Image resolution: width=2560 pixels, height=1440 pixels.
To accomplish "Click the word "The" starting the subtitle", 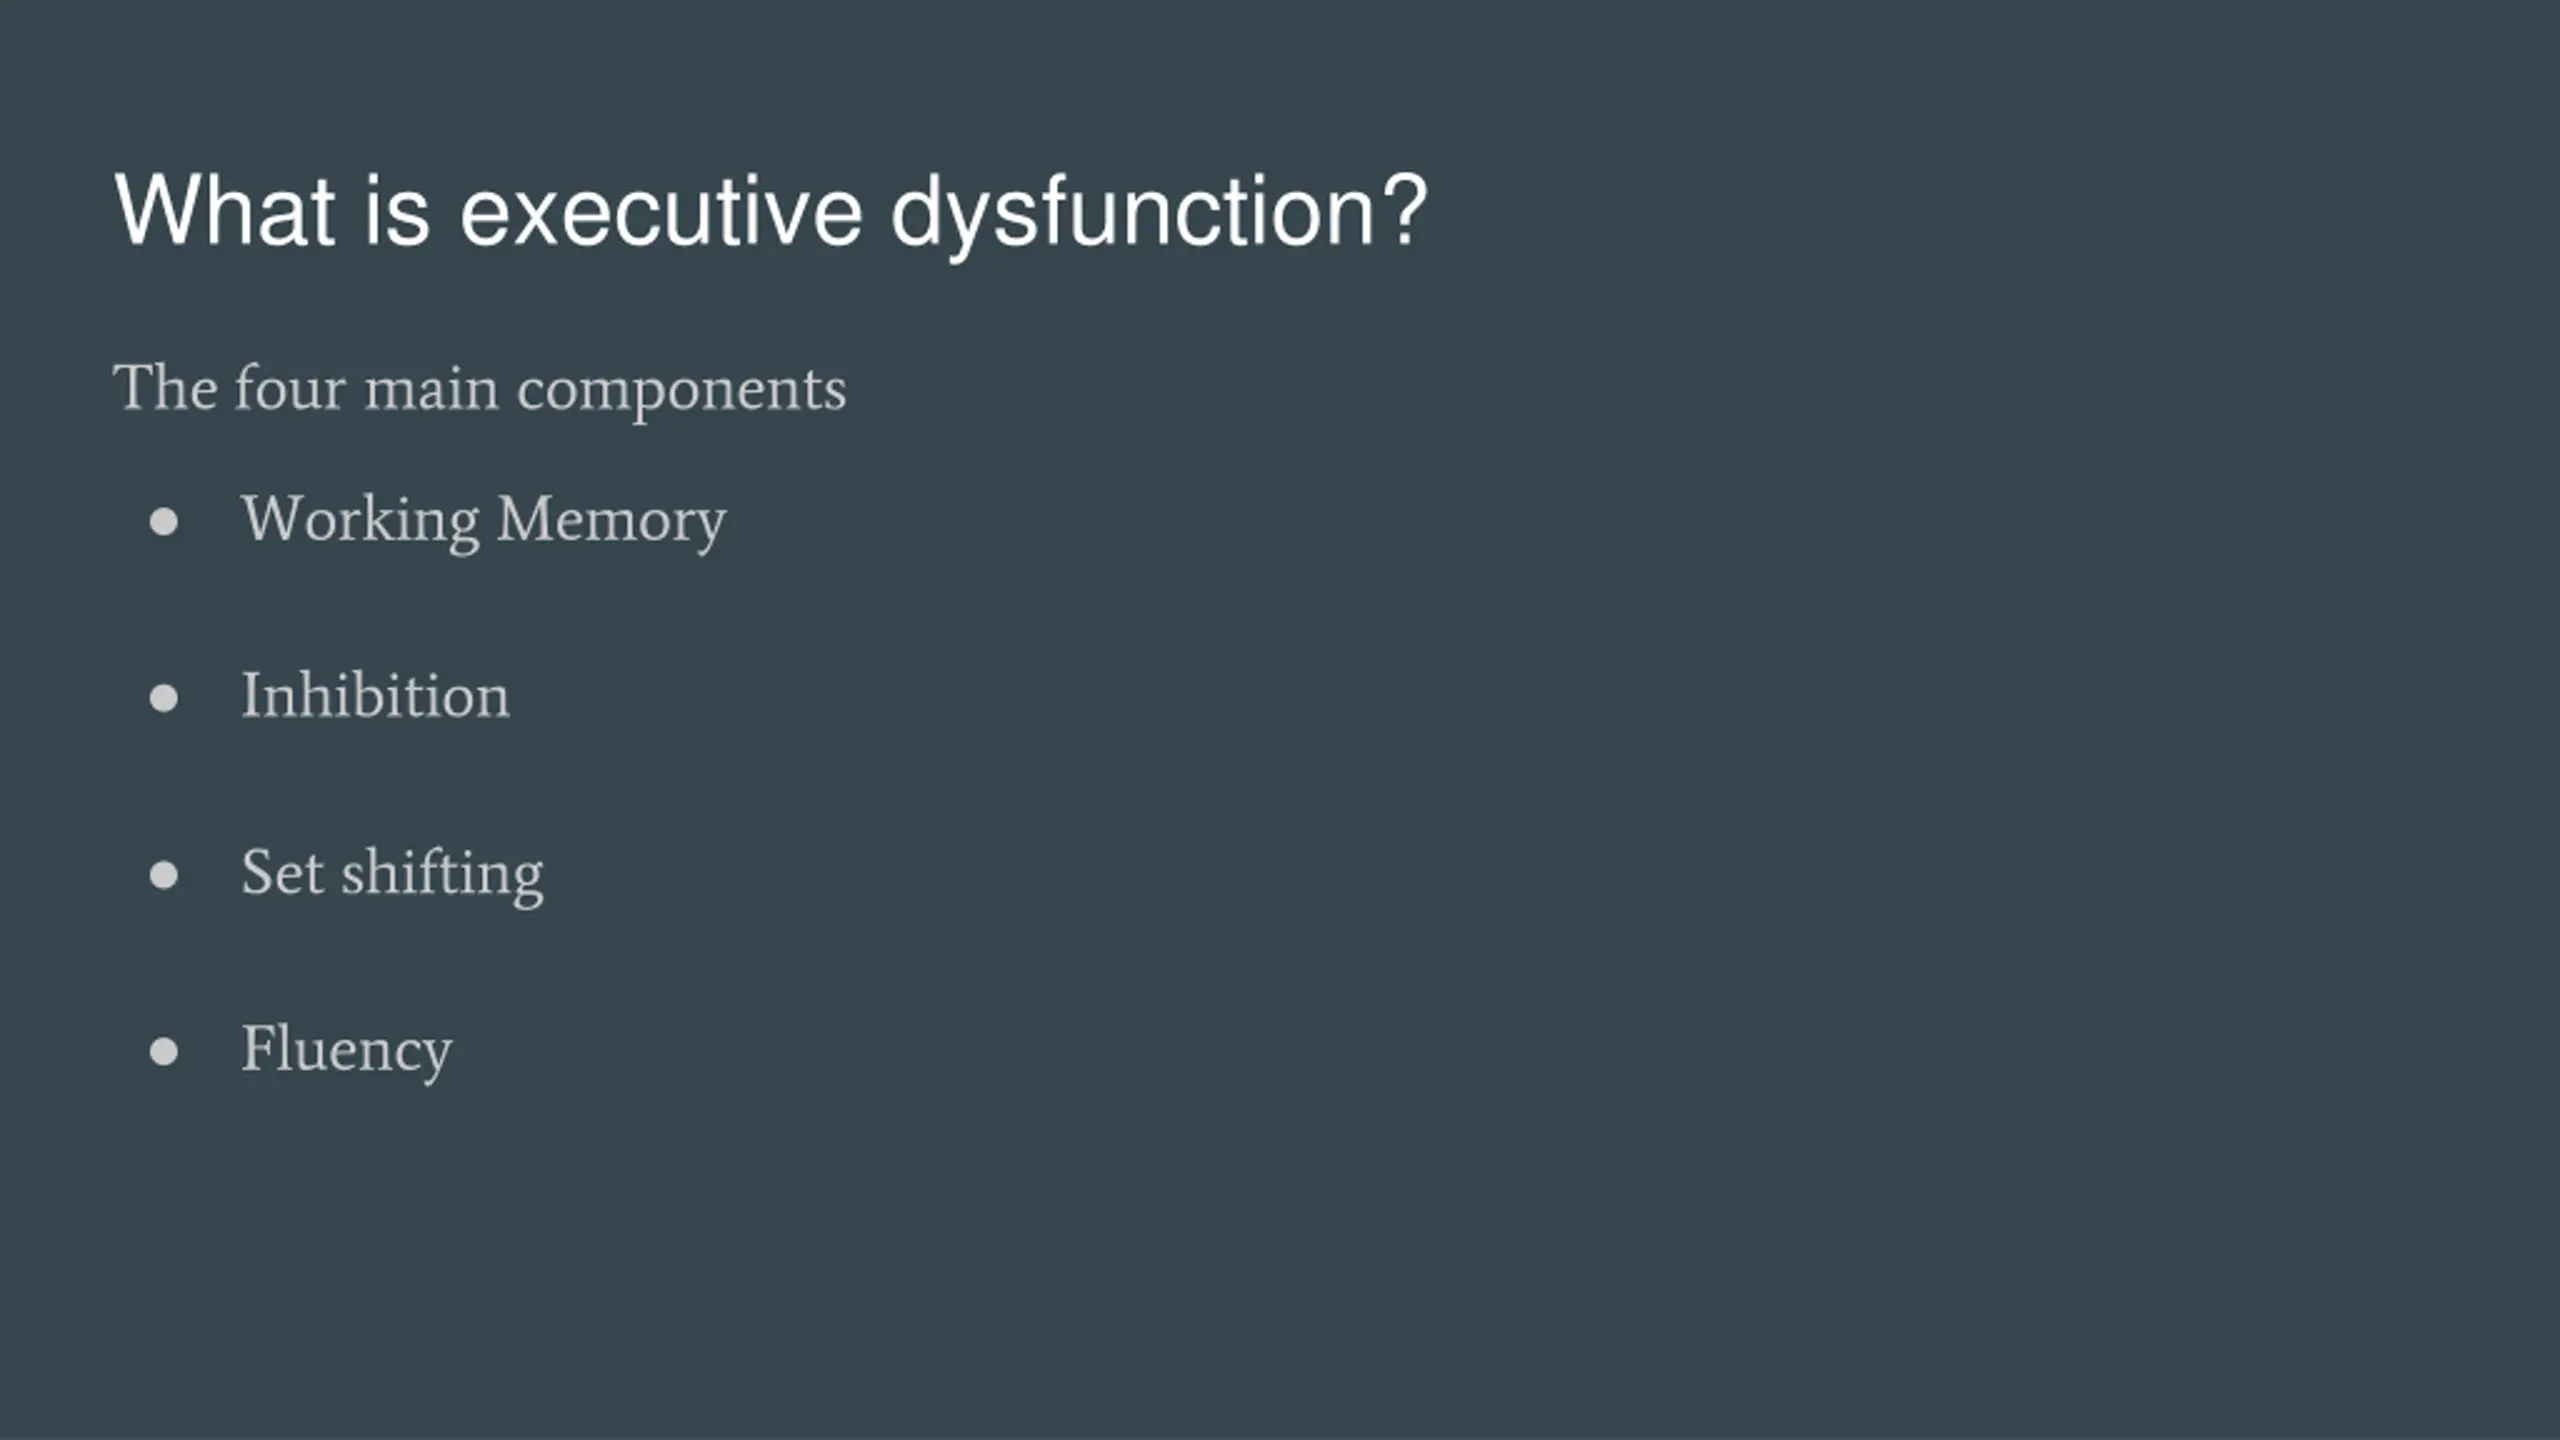I will pyautogui.click(x=165, y=387).
